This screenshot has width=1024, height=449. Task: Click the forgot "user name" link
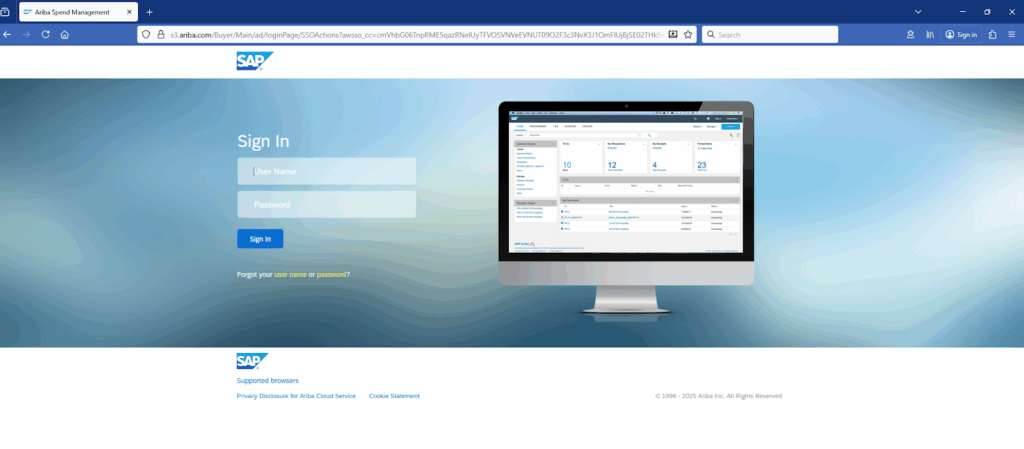[x=290, y=274]
